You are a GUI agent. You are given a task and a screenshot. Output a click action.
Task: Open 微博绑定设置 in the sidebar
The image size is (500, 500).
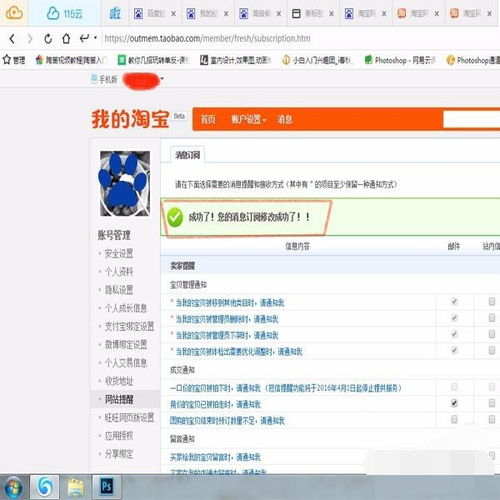pos(126,345)
